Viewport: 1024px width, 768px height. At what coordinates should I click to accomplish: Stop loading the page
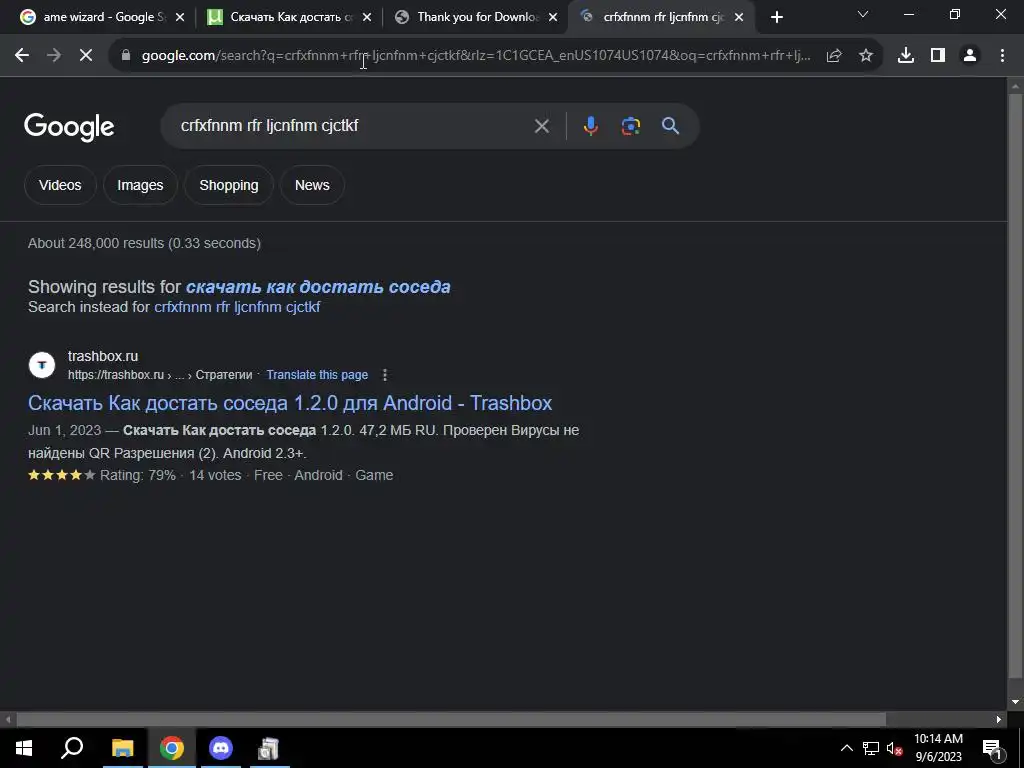pos(86,56)
